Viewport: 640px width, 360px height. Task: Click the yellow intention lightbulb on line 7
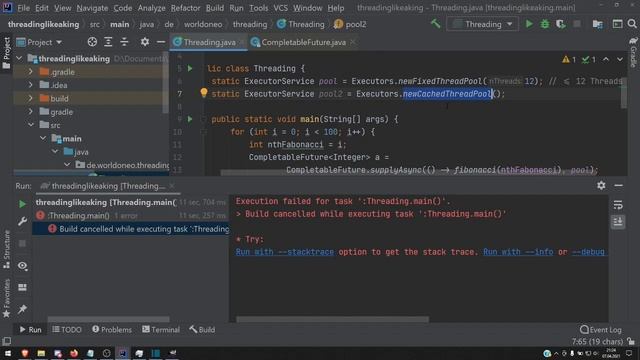[x=204, y=93]
